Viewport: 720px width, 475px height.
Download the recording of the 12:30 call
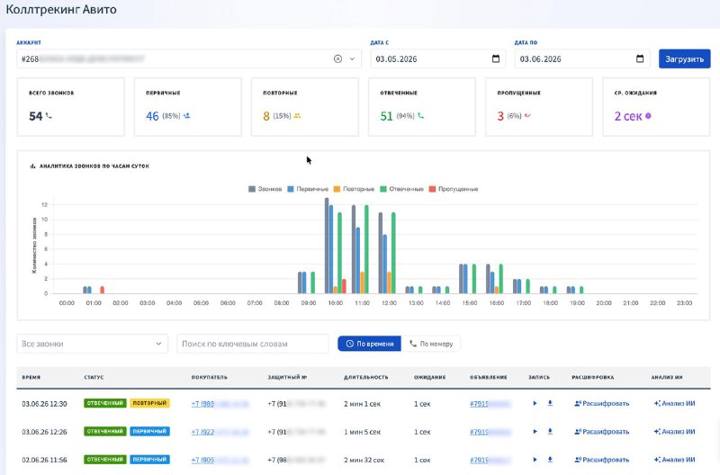(x=550, y=403)
